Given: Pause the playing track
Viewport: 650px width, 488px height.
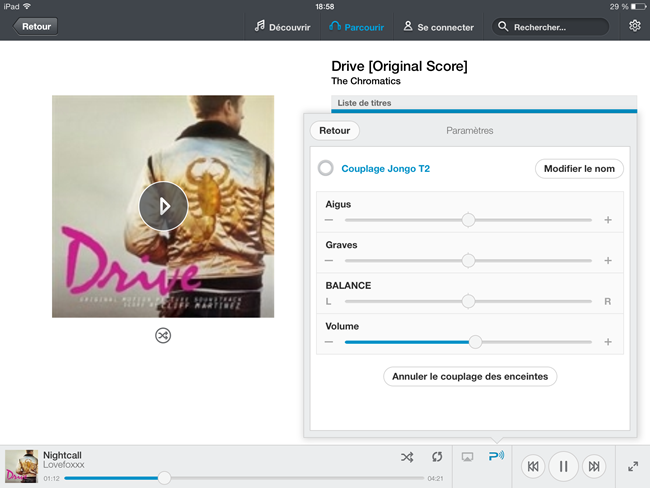Looking at the screenshot, I should point(563,466).
